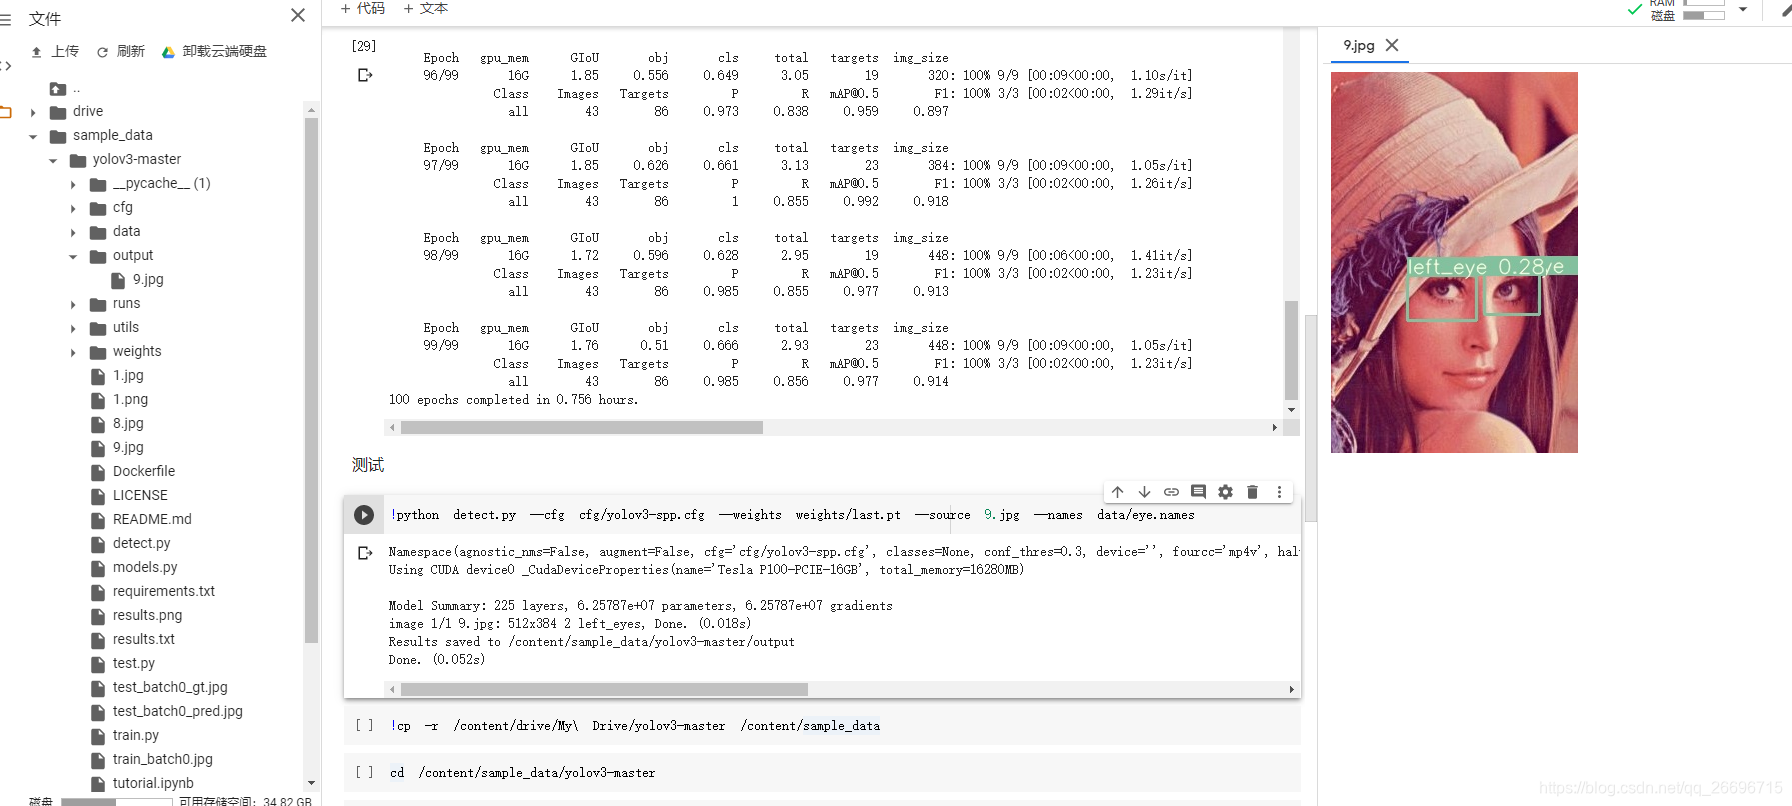Collapse the sample_data folder
The height and width of the screenshot is (806, 1792).
(x=33, y=136)
